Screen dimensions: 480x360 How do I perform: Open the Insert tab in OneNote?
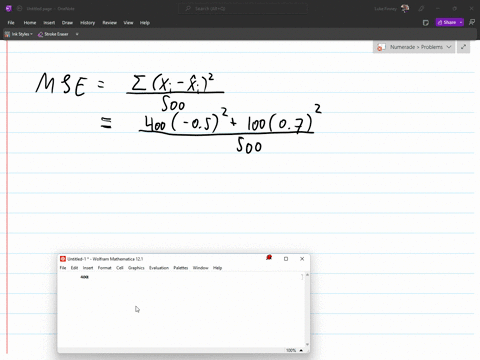49,23
